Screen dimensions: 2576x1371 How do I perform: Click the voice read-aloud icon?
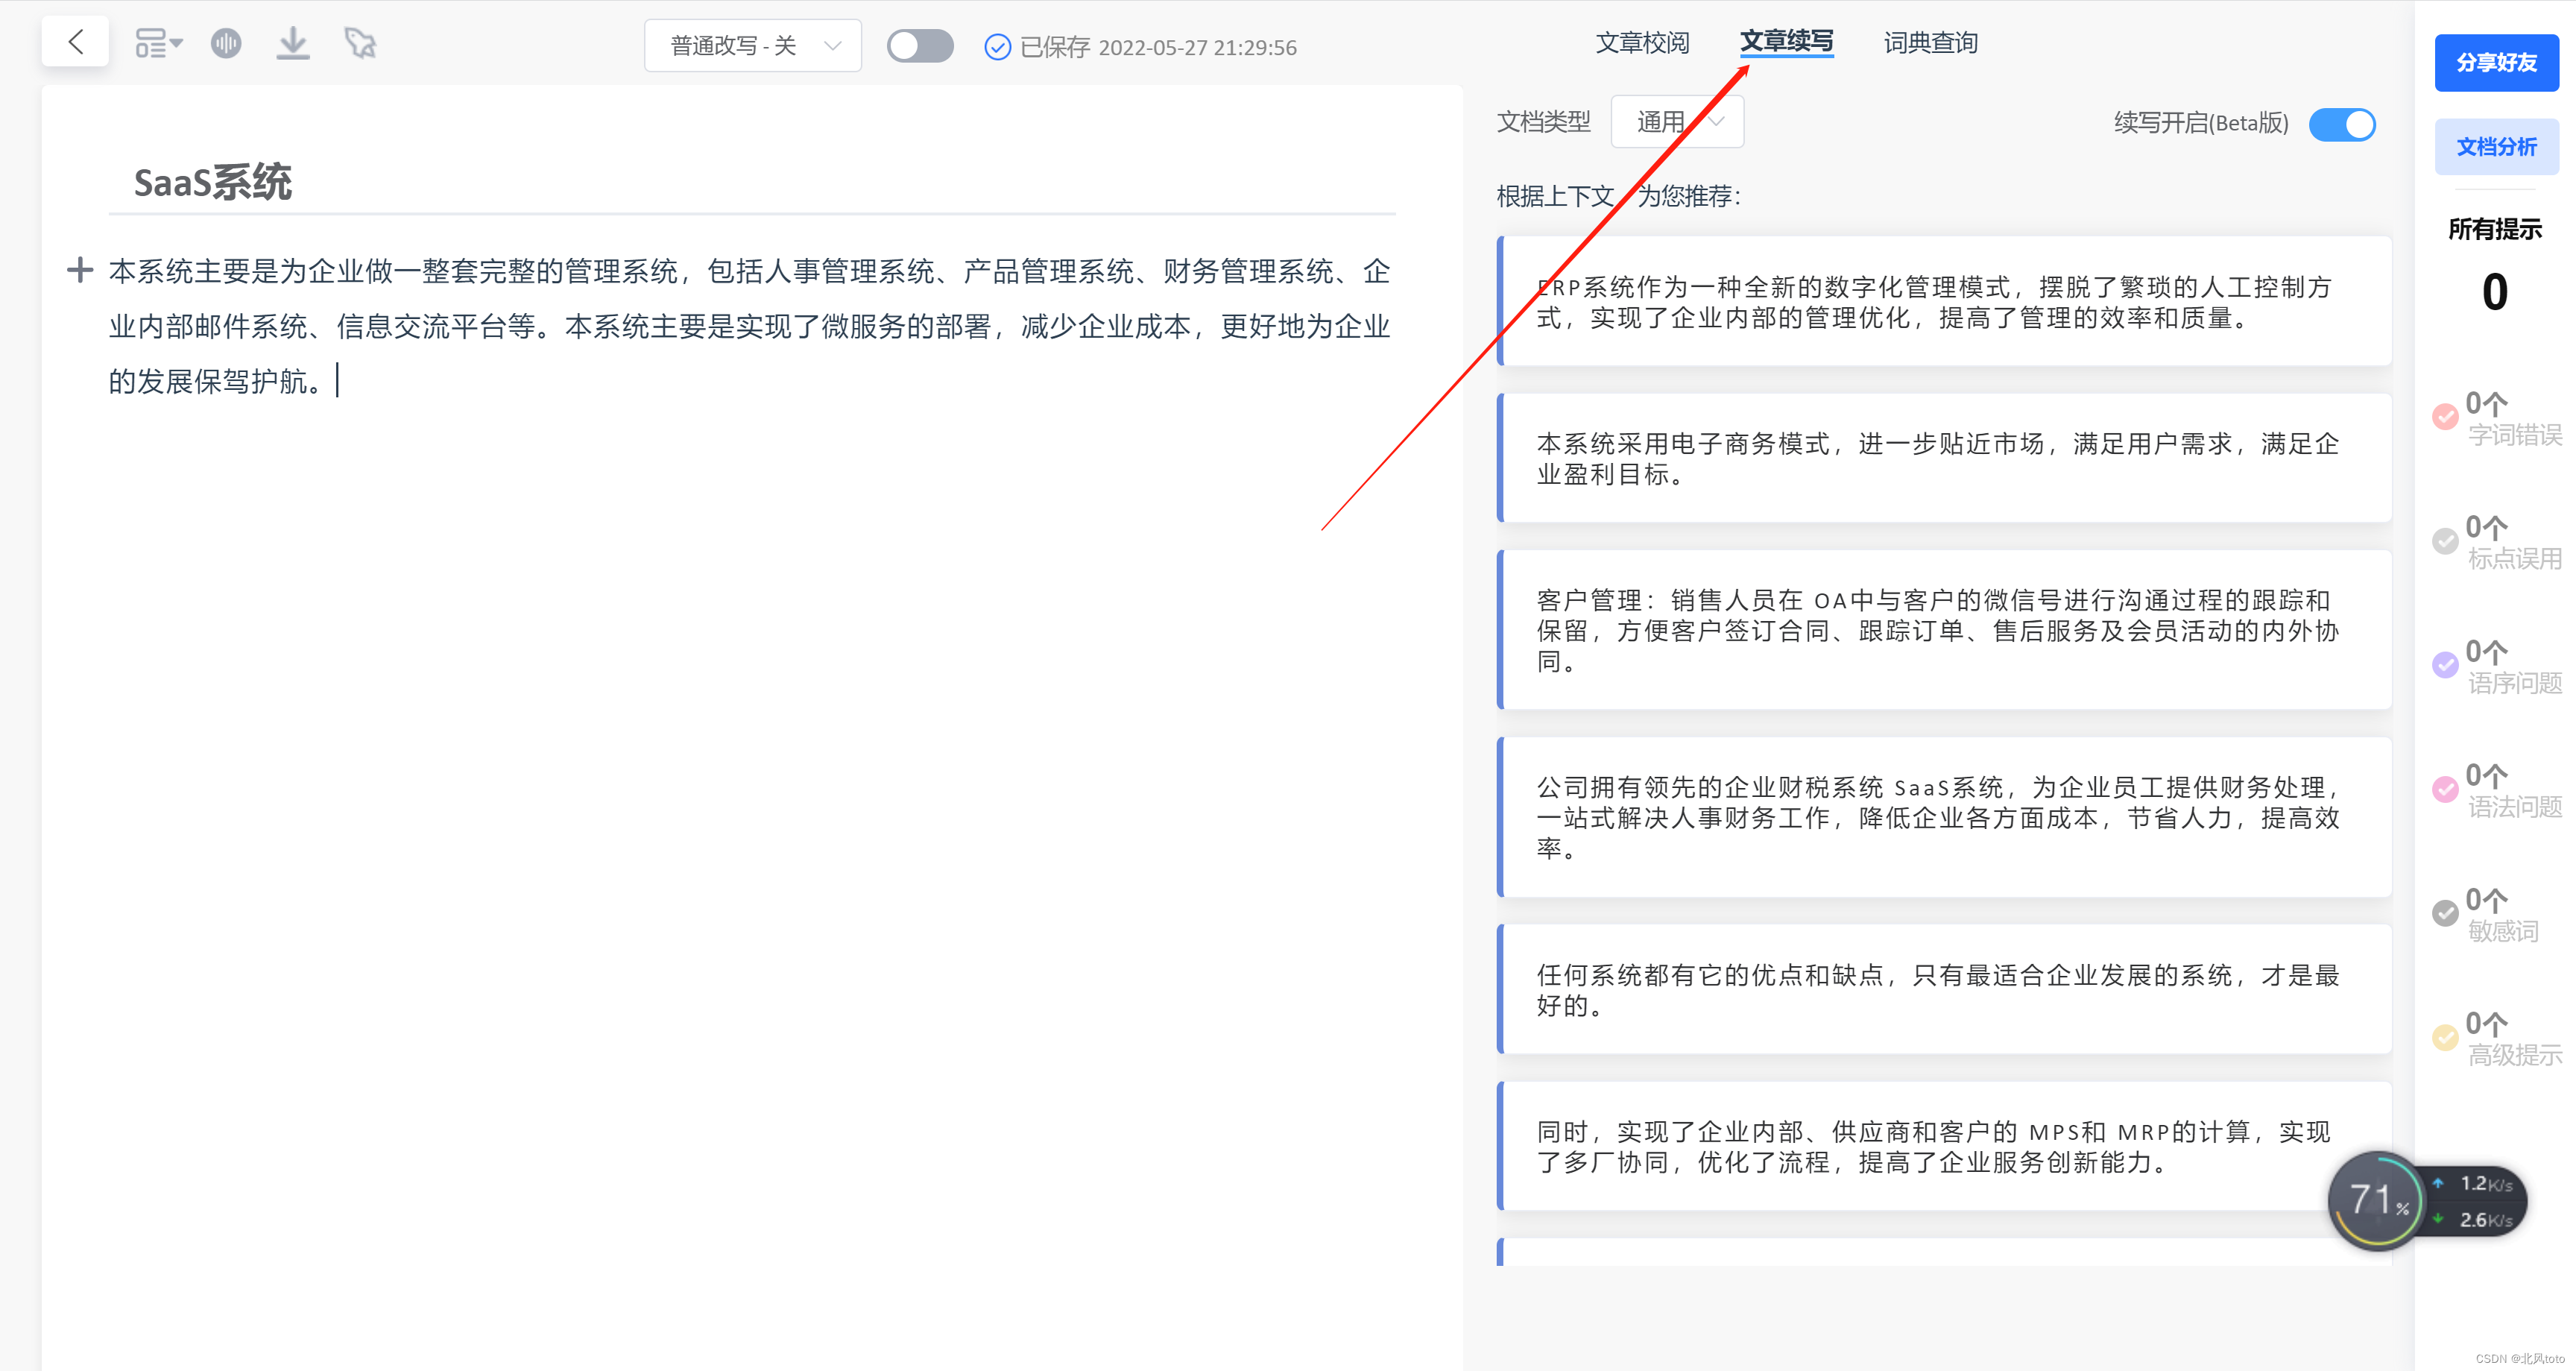point(226,43)
